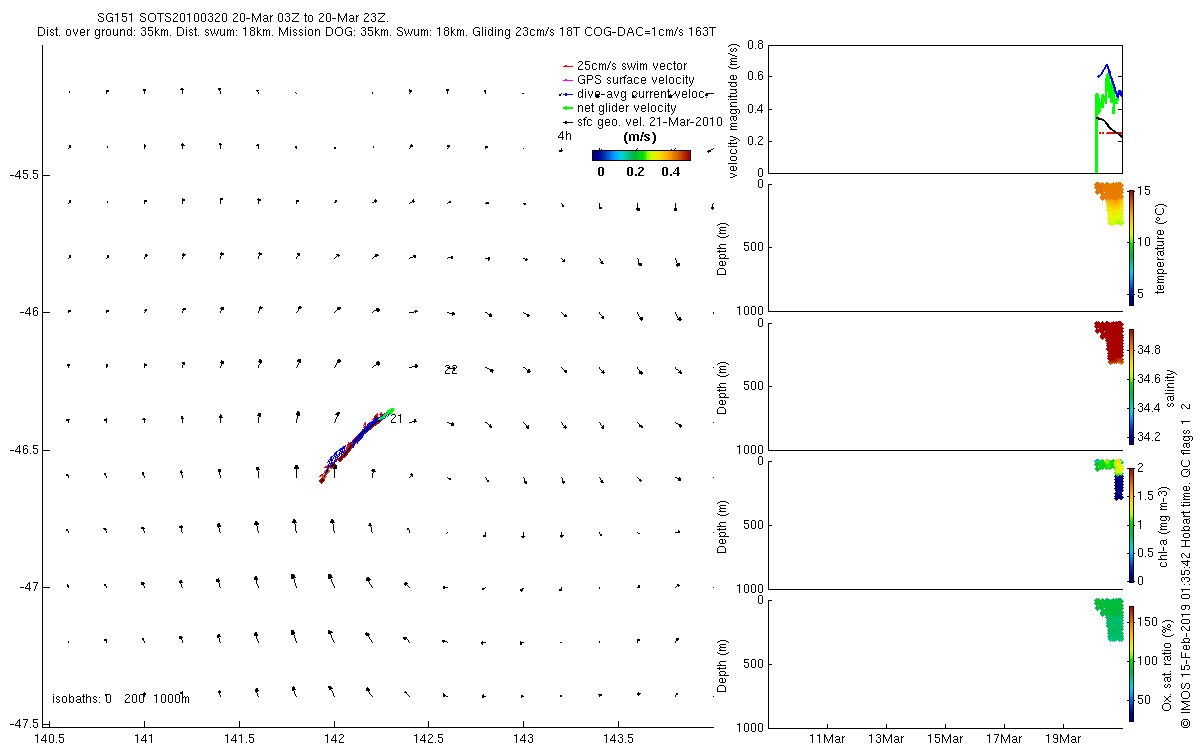
Task: Click the 34.8 tick on the salinity colorbar
Action: pyautogui.click(x=1150, y=351)
